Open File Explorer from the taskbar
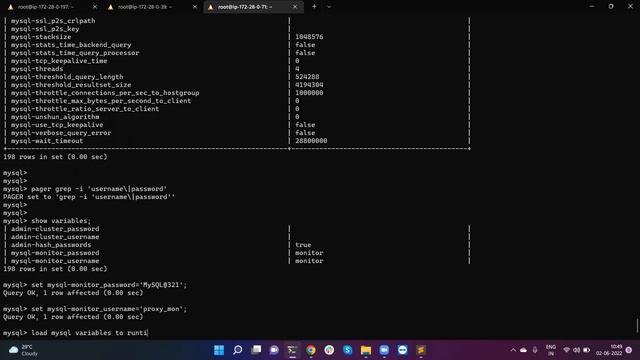Viewport: 640px width, 360px height. (x=366, y=350)
